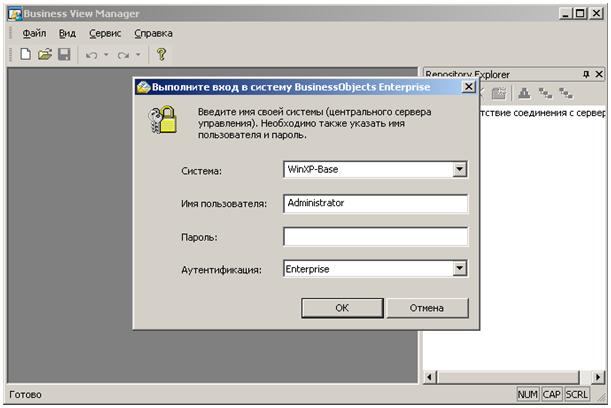Click the Отмена button
611x408 pixels.
427,308
